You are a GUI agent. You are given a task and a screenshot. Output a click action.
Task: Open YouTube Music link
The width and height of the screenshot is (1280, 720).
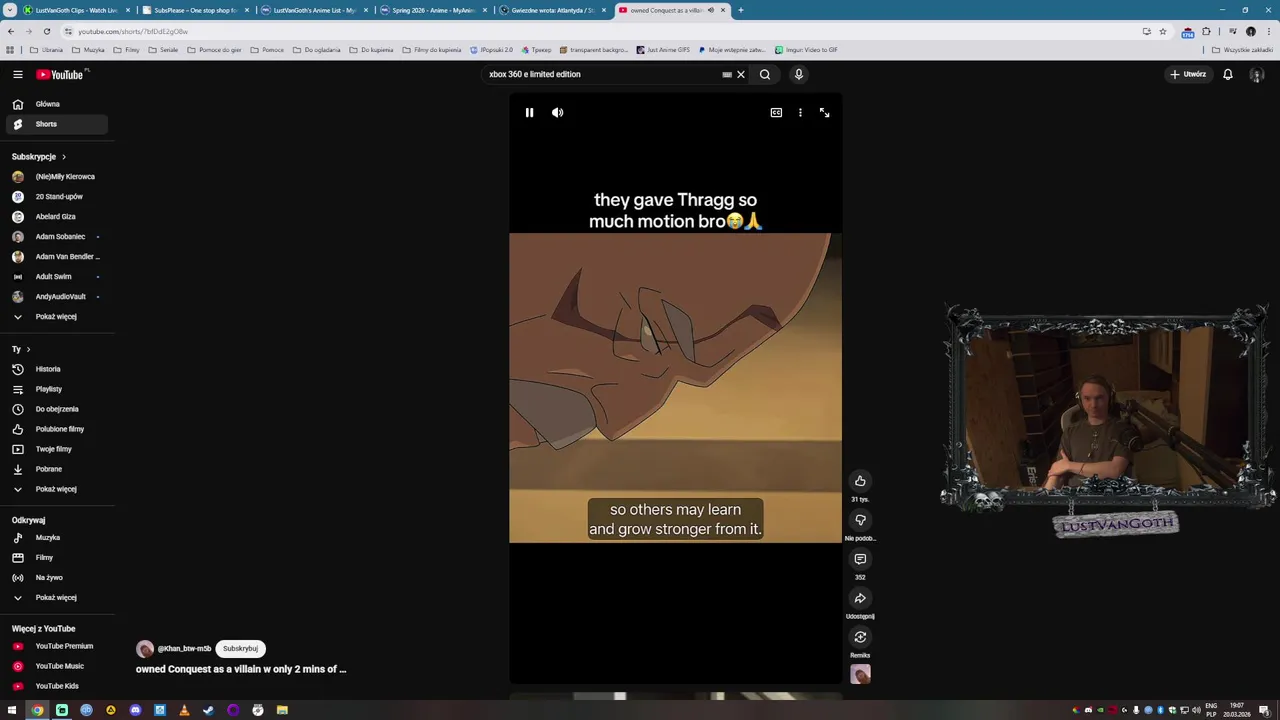click(x=56, y=666)
